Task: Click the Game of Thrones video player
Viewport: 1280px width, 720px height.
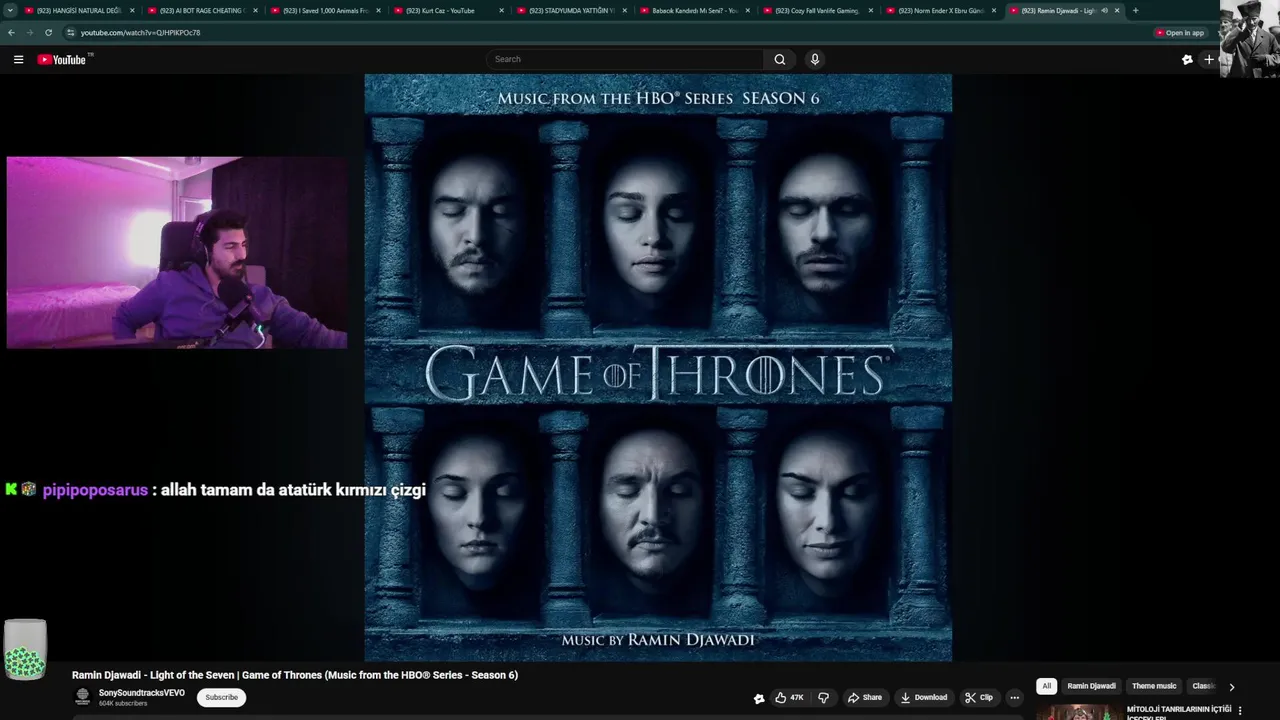Action: tap(658, 367)
